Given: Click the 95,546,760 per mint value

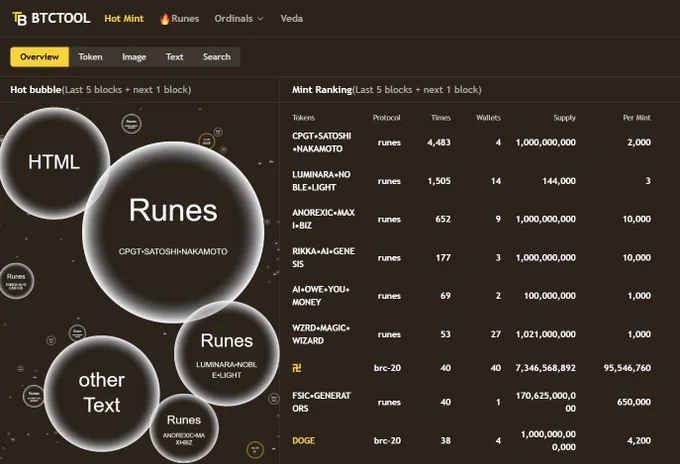Looking at the screenshot, I should [627, 368].
